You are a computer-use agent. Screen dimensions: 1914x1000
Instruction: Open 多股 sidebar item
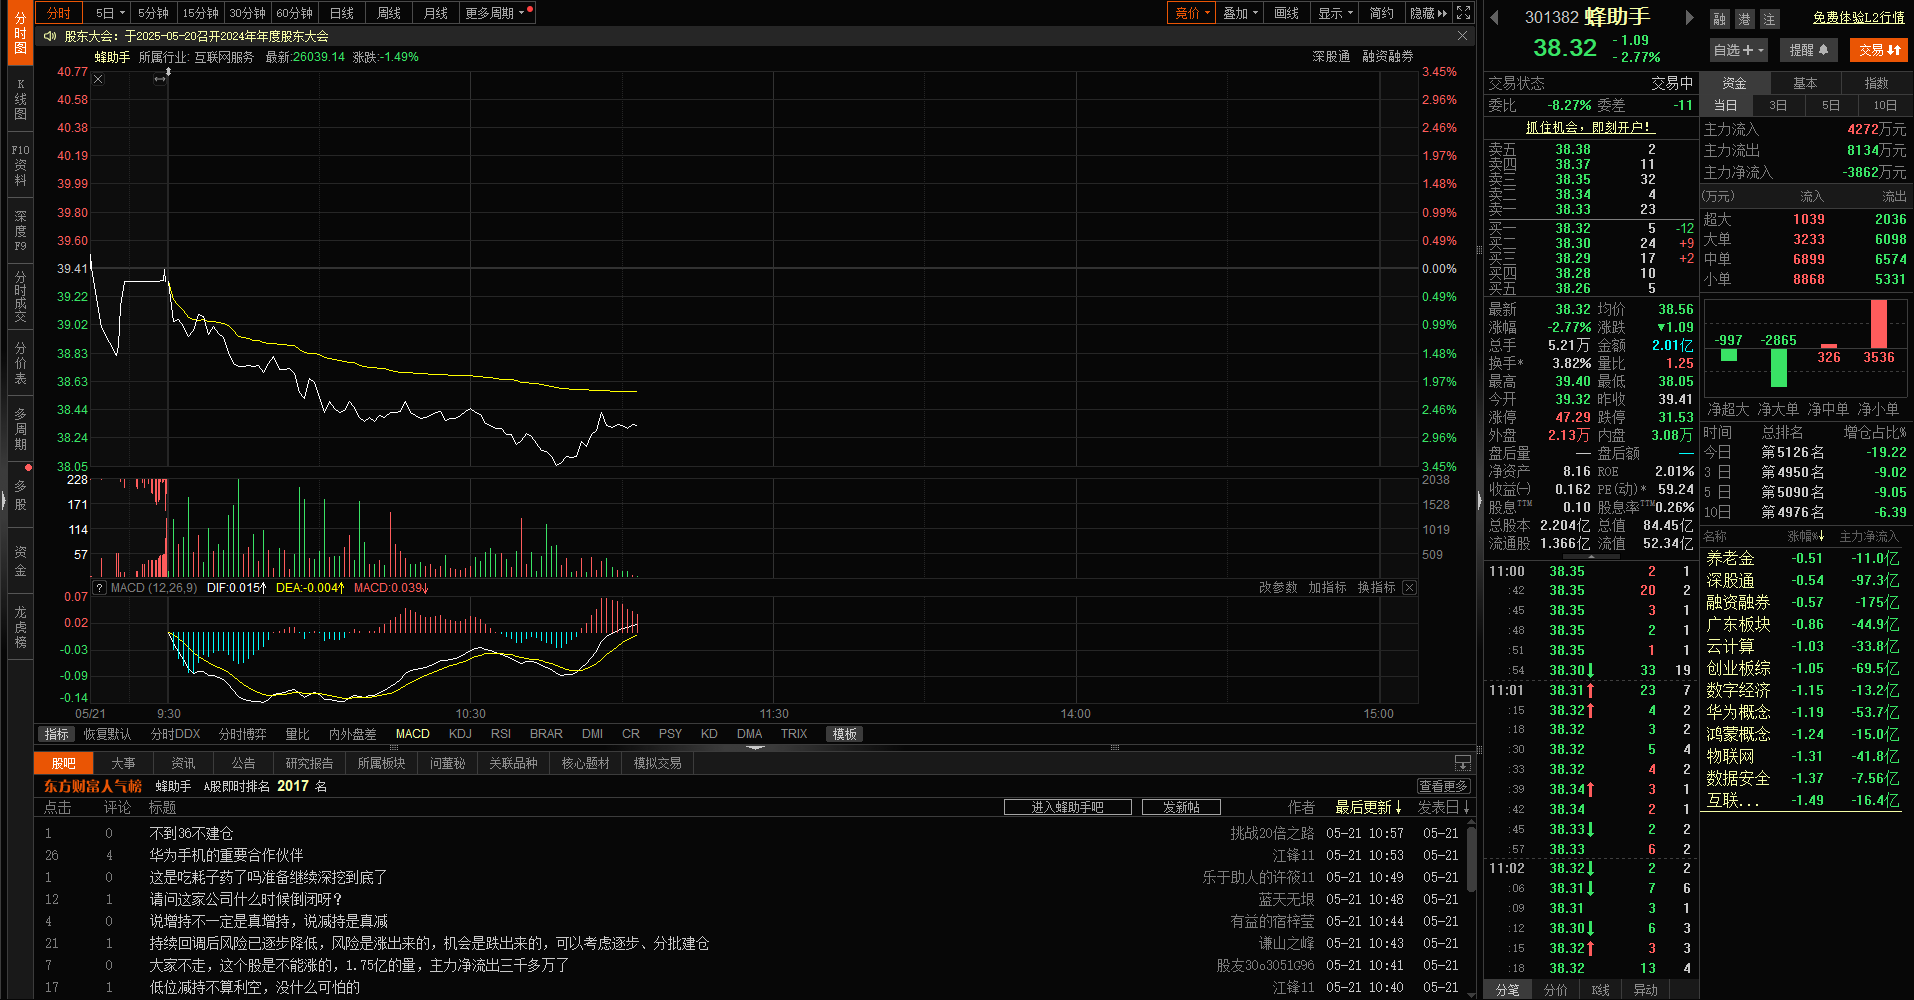[x=20, y=495]
